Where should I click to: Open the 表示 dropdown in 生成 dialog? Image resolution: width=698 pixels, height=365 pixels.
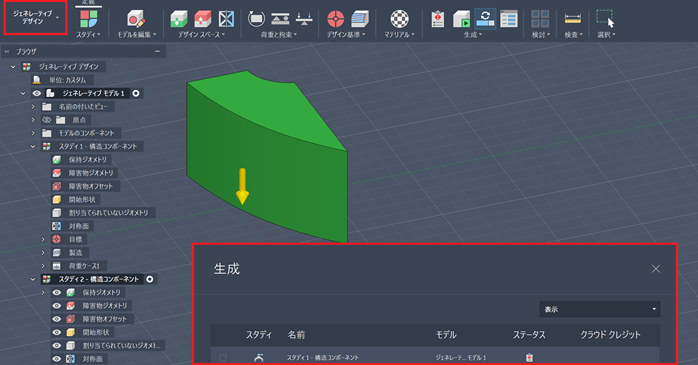click(600, 309)
